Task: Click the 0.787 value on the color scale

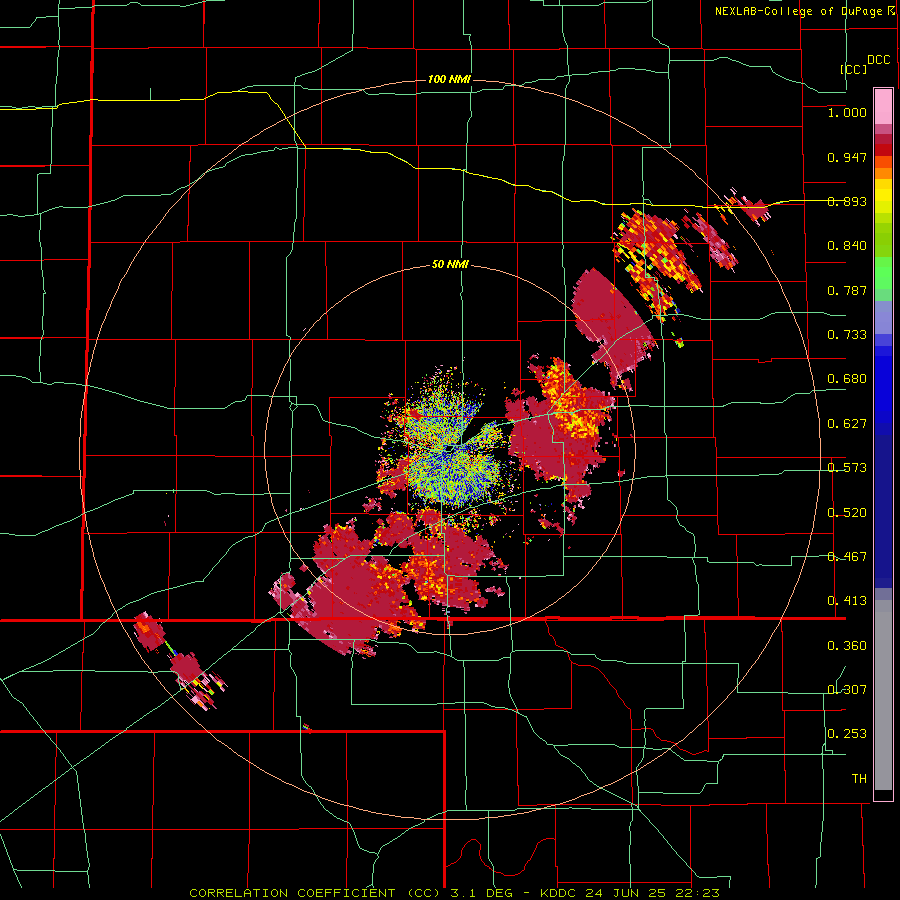Action: point(847,290)
